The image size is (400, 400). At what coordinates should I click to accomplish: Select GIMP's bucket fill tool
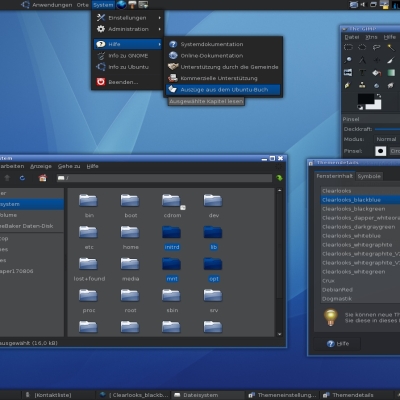point(377,72)
